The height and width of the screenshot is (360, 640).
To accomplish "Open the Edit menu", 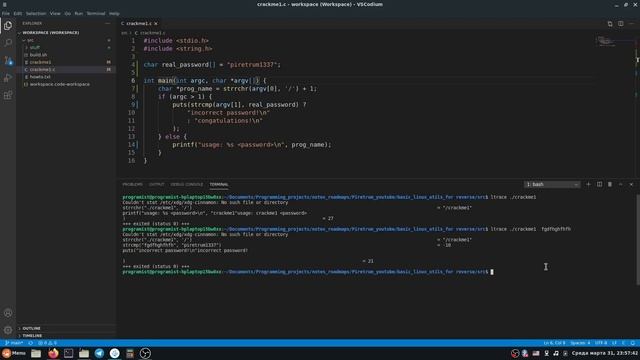I will [18, 13].
